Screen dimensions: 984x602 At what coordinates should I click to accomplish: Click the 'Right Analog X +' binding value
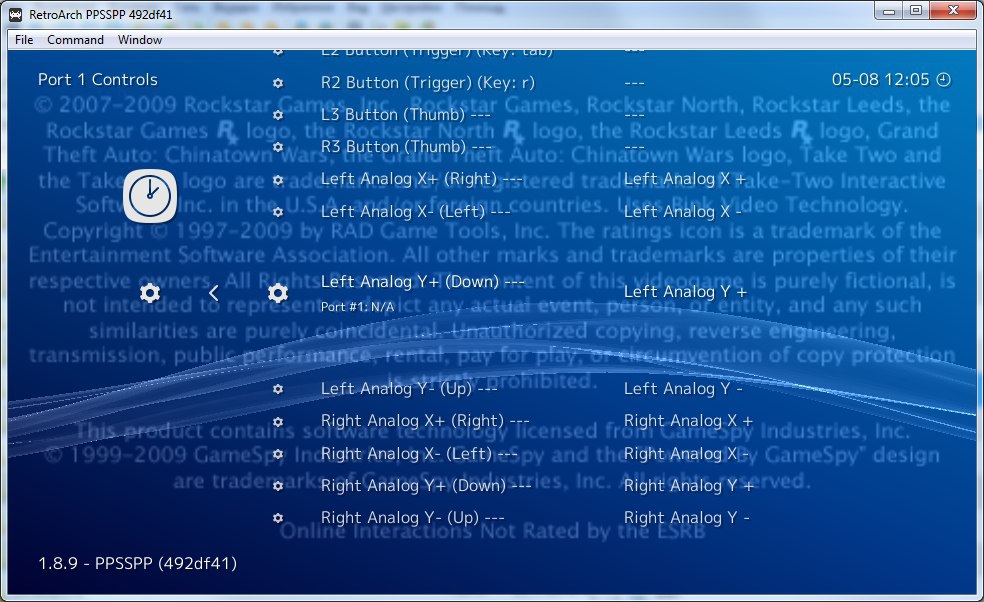click(x=688, y=421)
